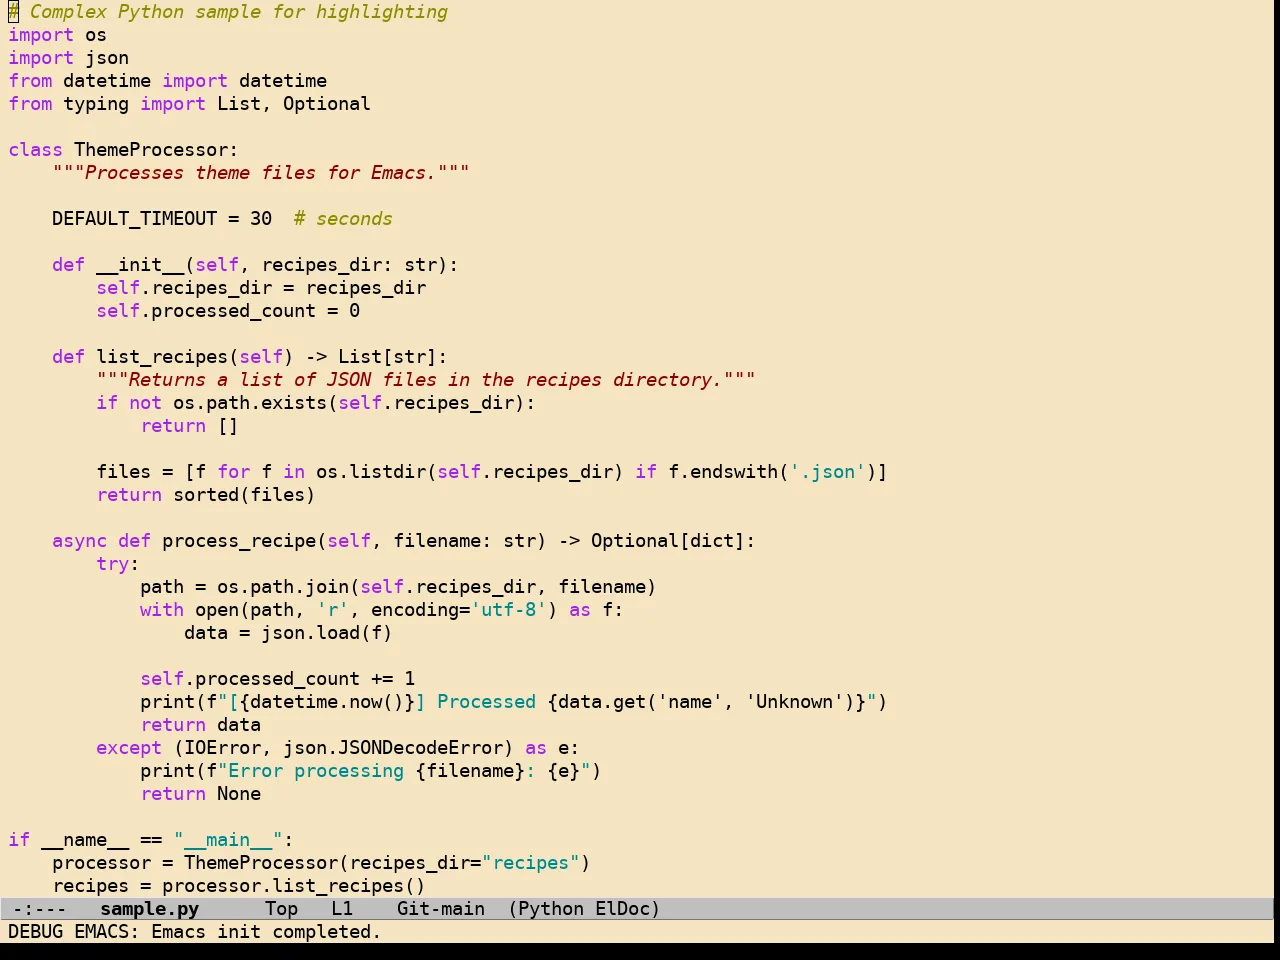Click 'Processed' in the print f-string

pos(487,702)
